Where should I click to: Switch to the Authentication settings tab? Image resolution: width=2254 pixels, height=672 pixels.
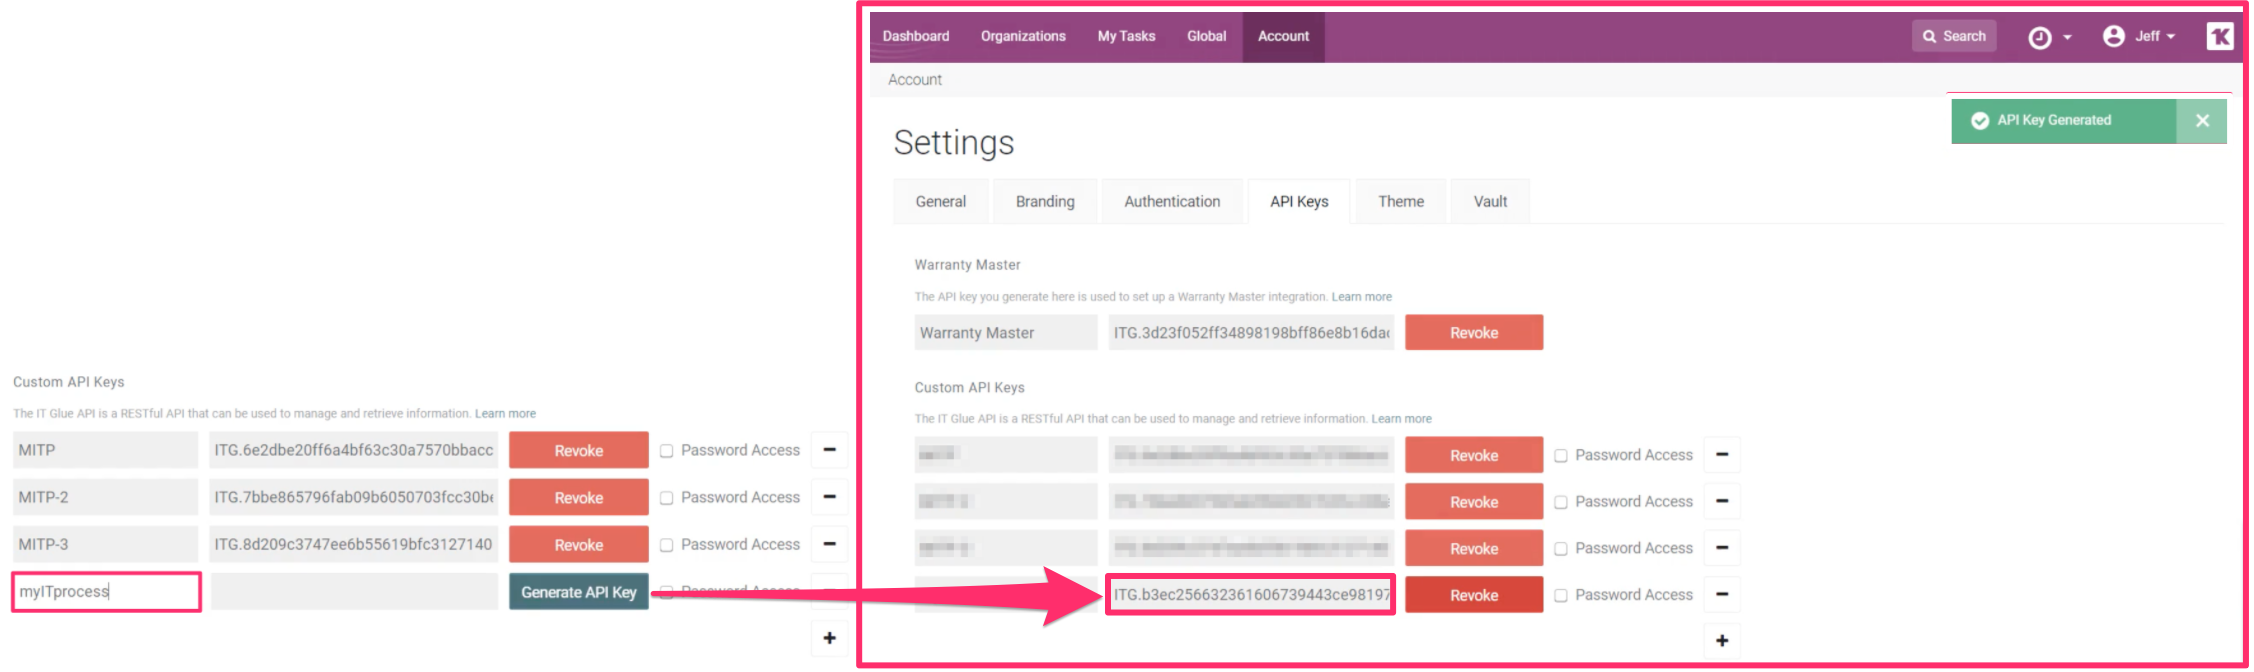tap(1172, 202)
